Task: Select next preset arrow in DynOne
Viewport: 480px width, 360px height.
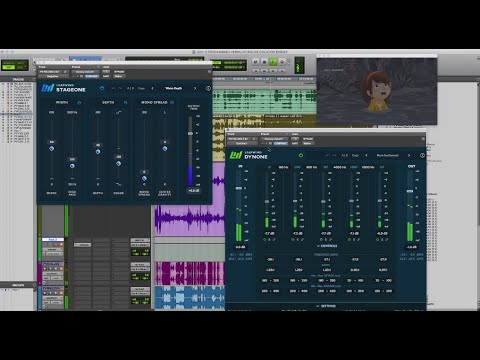Action: pyautogui.click(x=409, y=155)
